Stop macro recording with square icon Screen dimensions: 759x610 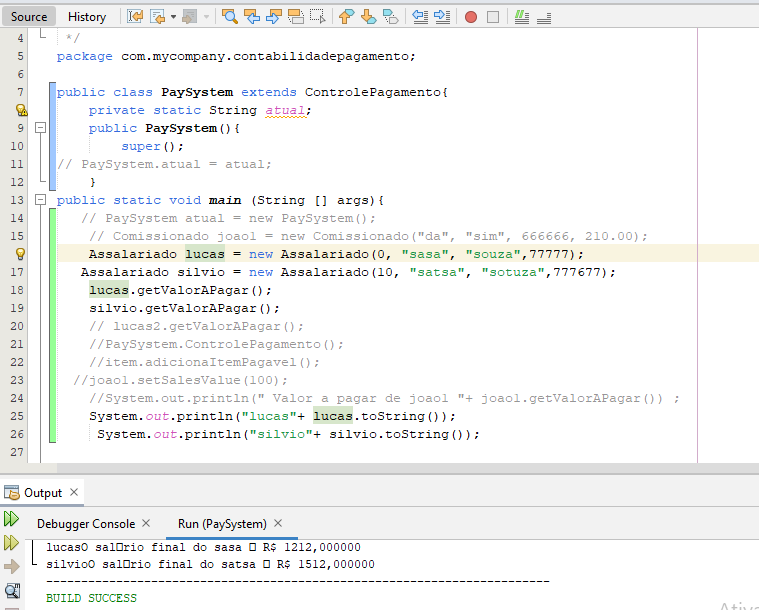click(x=493, y=17)
